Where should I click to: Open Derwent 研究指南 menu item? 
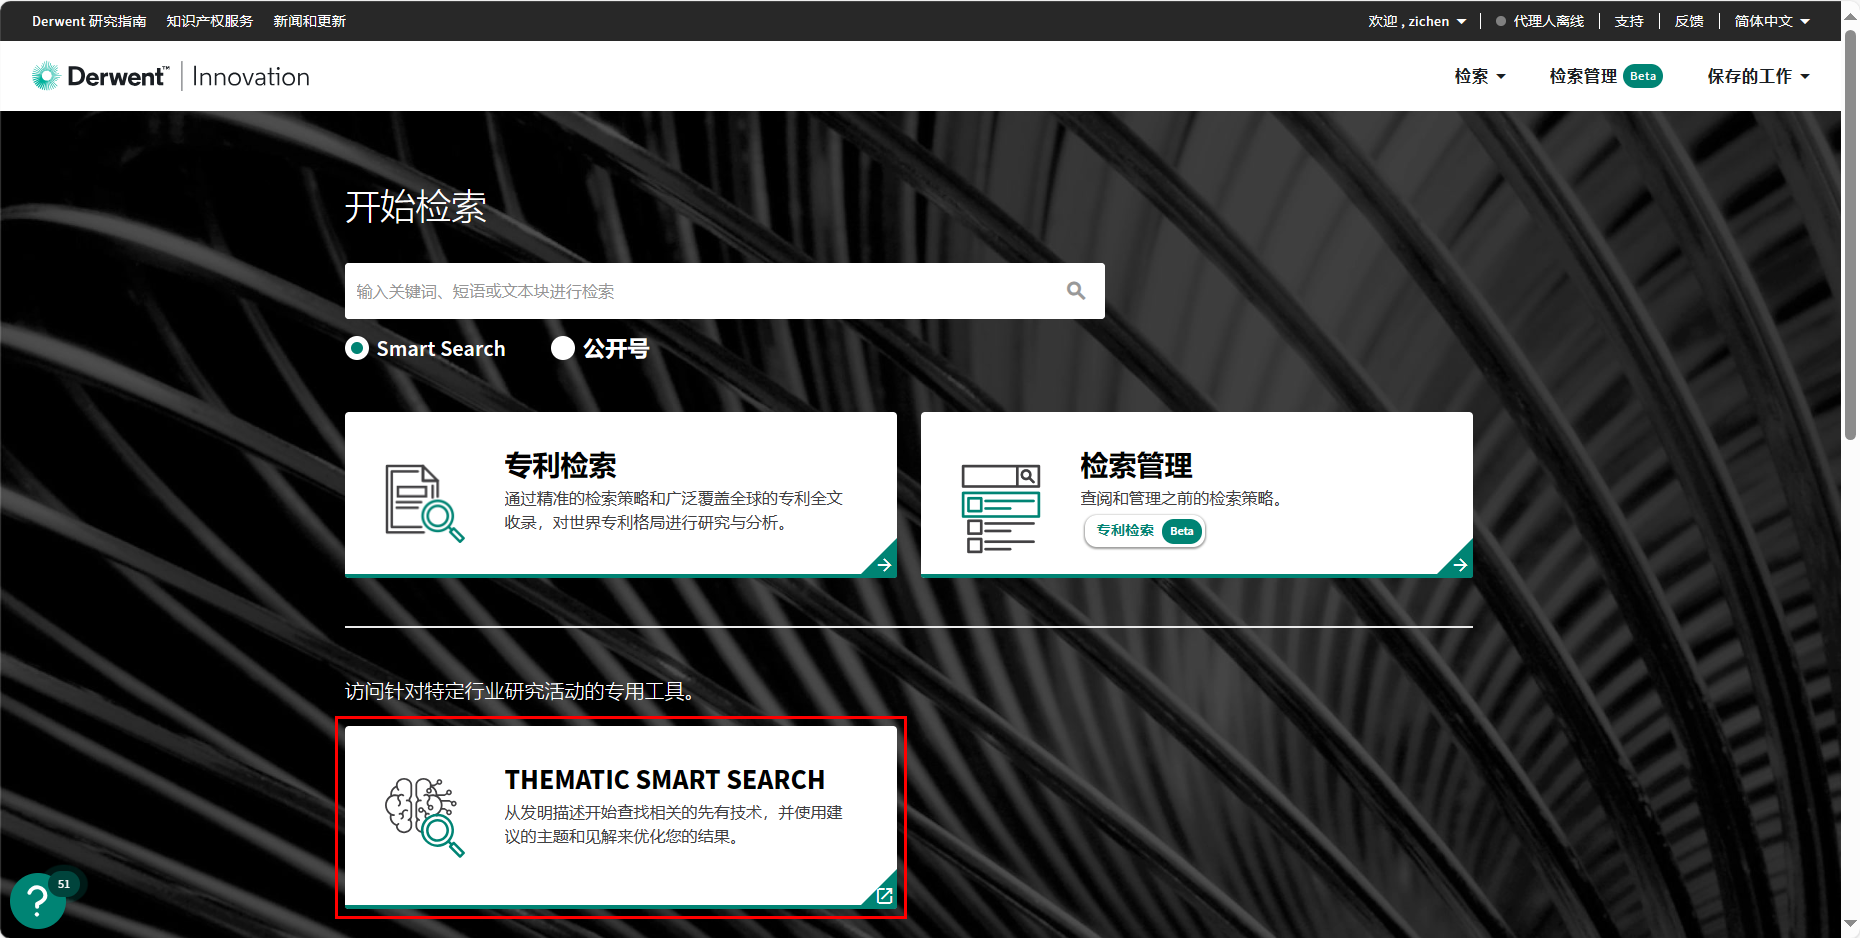coord(89,21)
